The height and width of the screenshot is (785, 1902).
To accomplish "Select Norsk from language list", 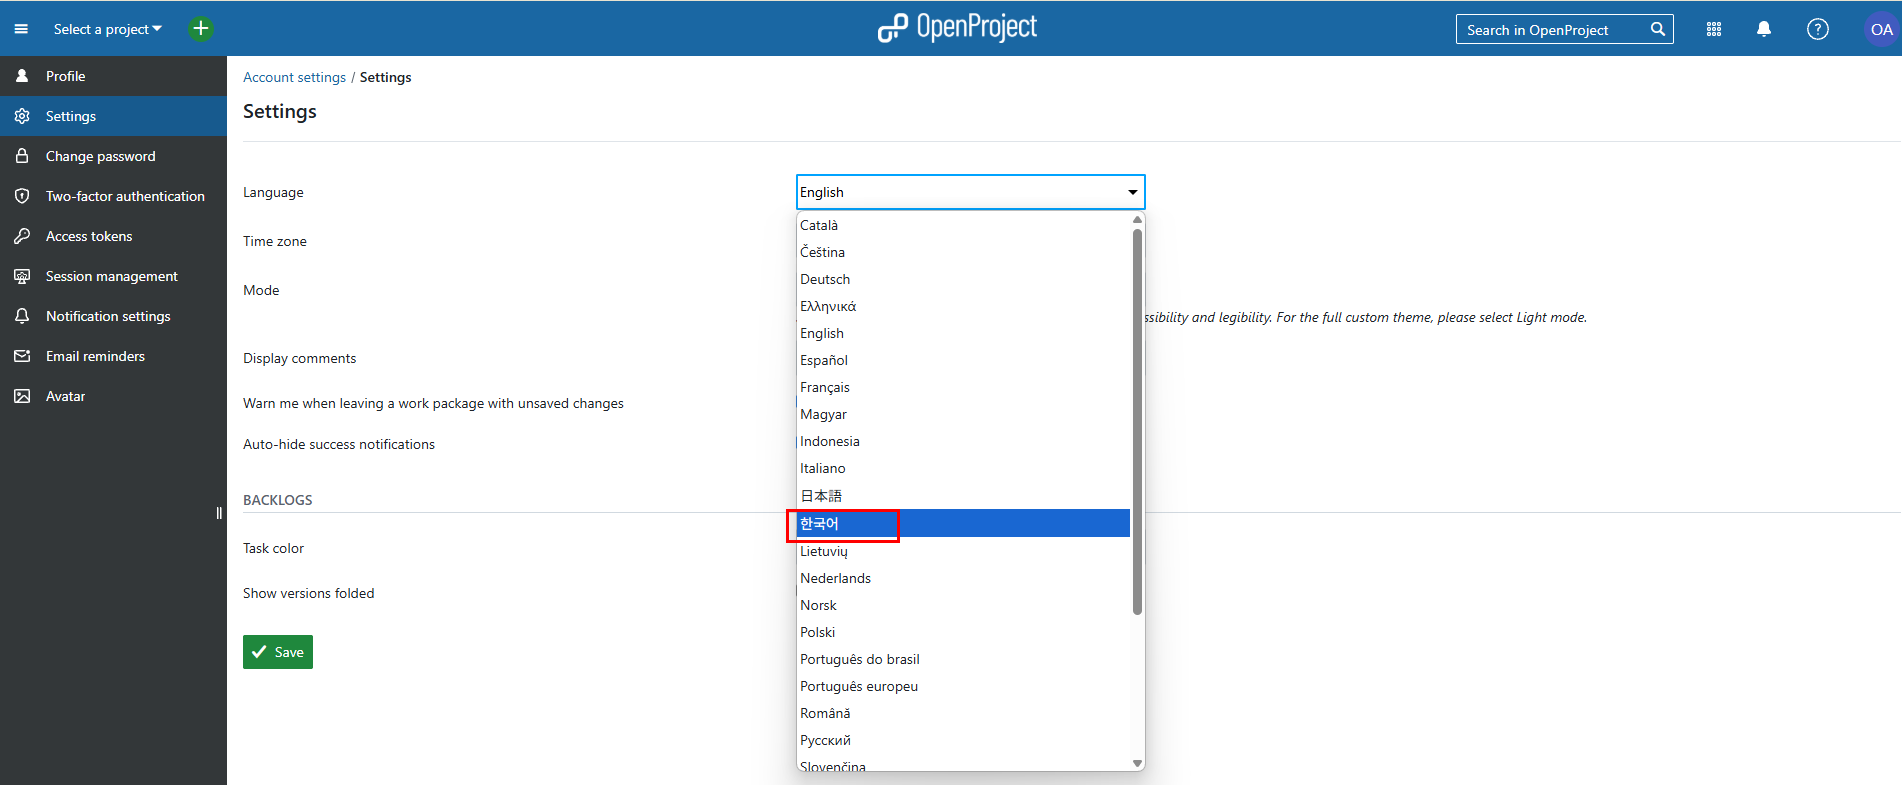I will 964,605.
